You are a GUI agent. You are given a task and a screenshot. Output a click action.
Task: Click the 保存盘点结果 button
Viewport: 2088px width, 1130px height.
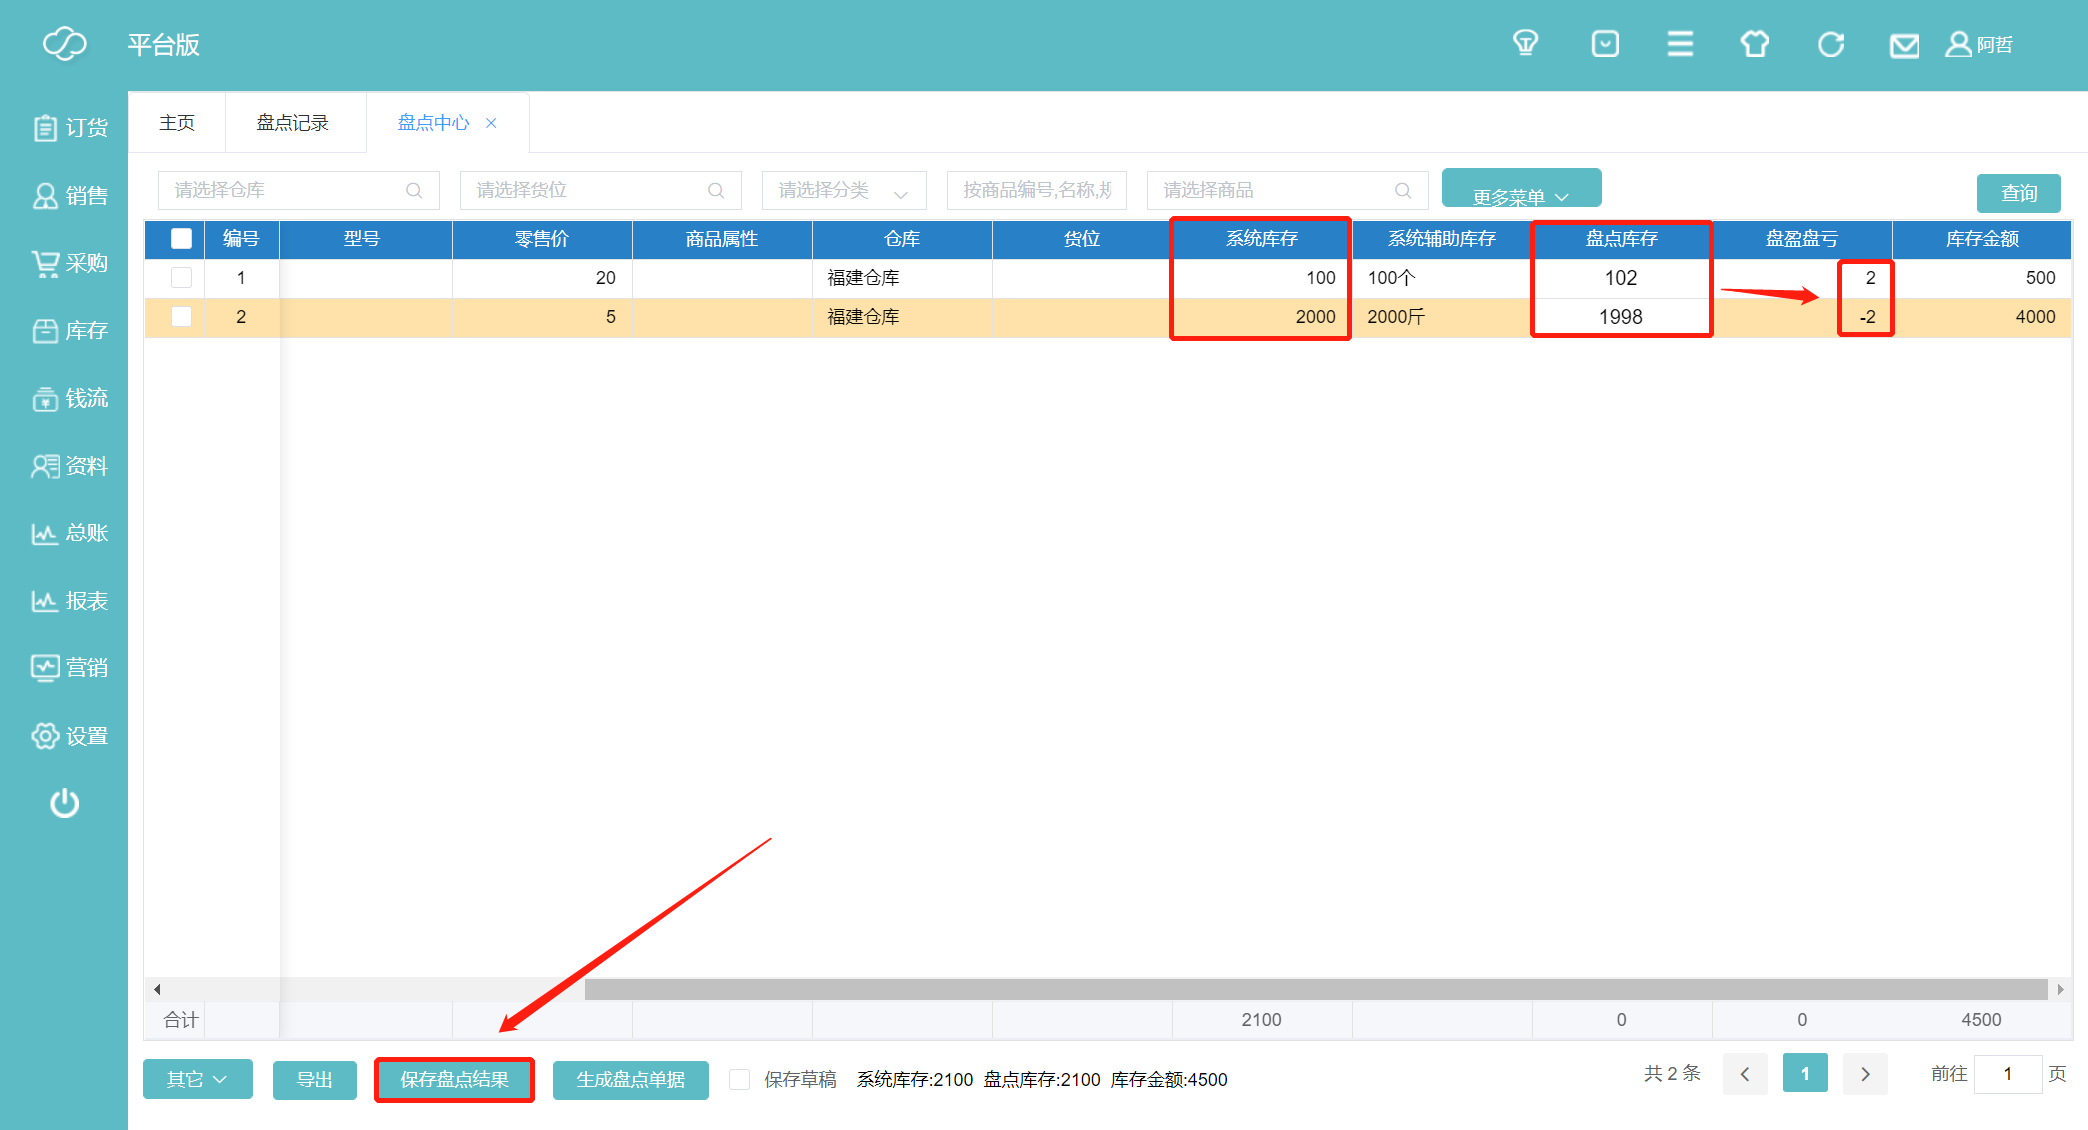[x=454, y=1080]
